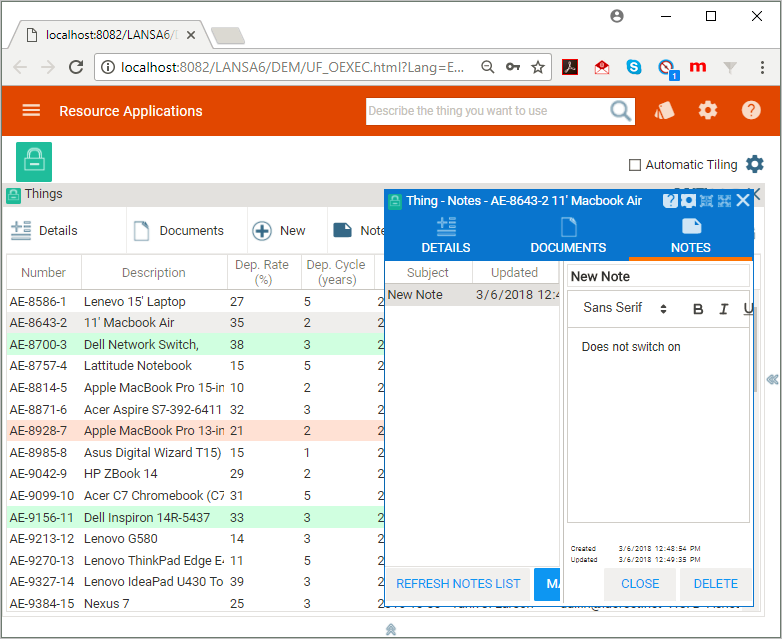Select row AE-8643-2 11' Macbook Air
The height and width of the screenshot is (639, 782).
pyautogui.click(x=196, y=323)
